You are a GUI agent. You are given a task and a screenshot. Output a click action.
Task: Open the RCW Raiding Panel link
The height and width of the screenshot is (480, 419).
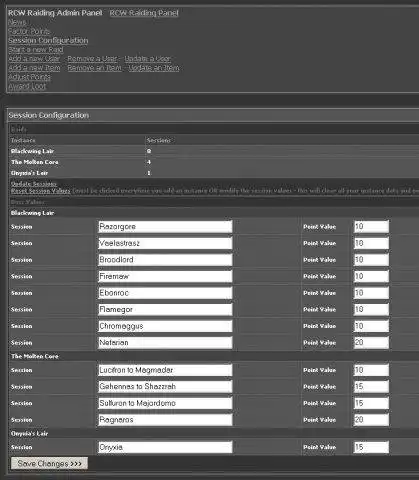pyautogui.click(x=144, y=13)
